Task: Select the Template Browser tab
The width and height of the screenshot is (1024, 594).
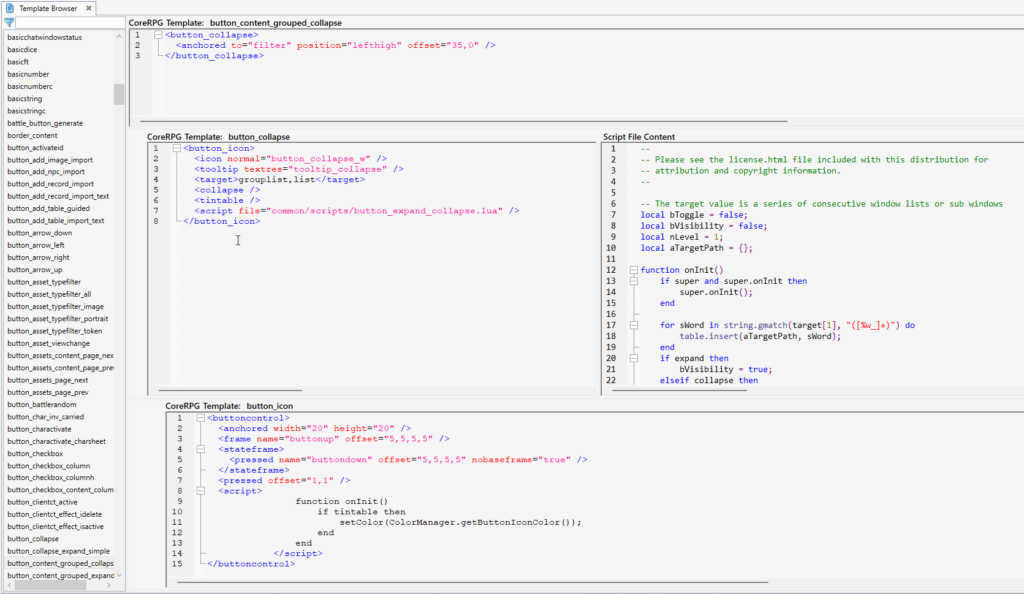Action: 48,8
